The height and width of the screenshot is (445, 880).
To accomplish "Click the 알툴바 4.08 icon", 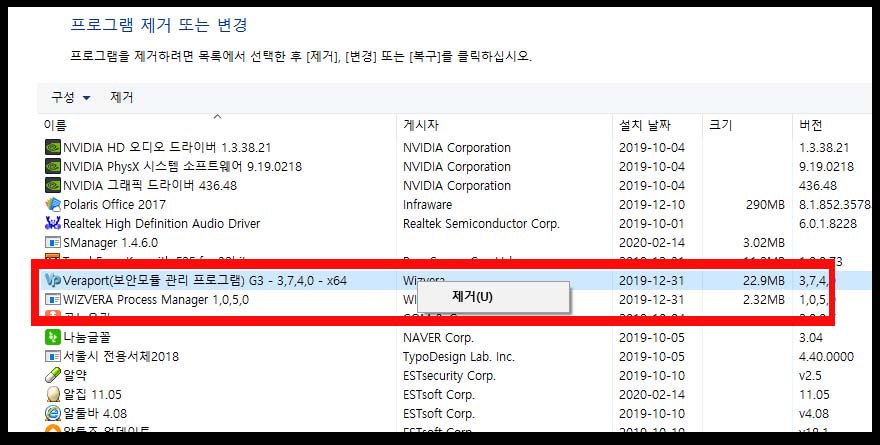I will (x=52, y=414).
